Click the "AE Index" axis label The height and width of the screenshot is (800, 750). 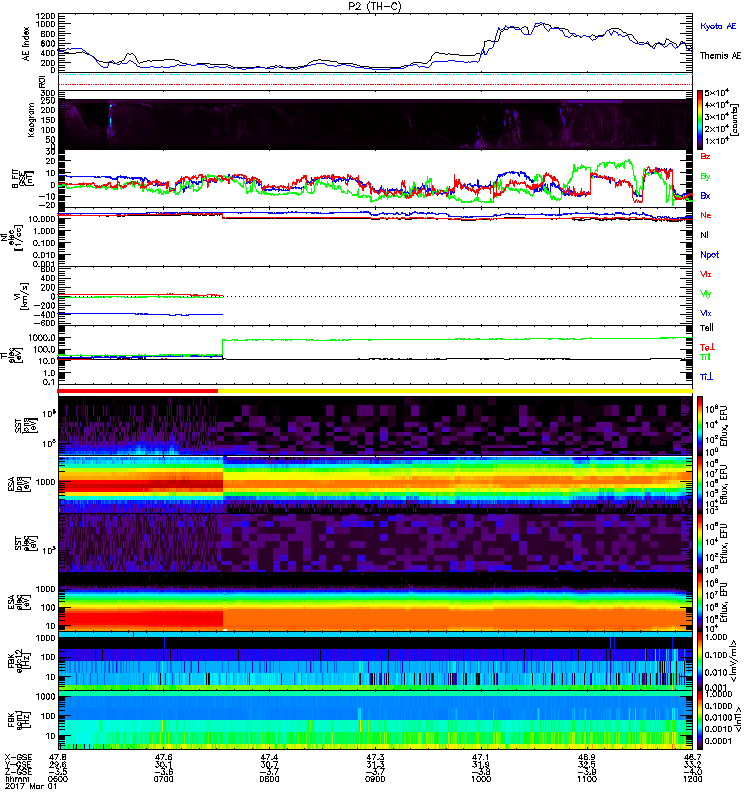point(26,43)
